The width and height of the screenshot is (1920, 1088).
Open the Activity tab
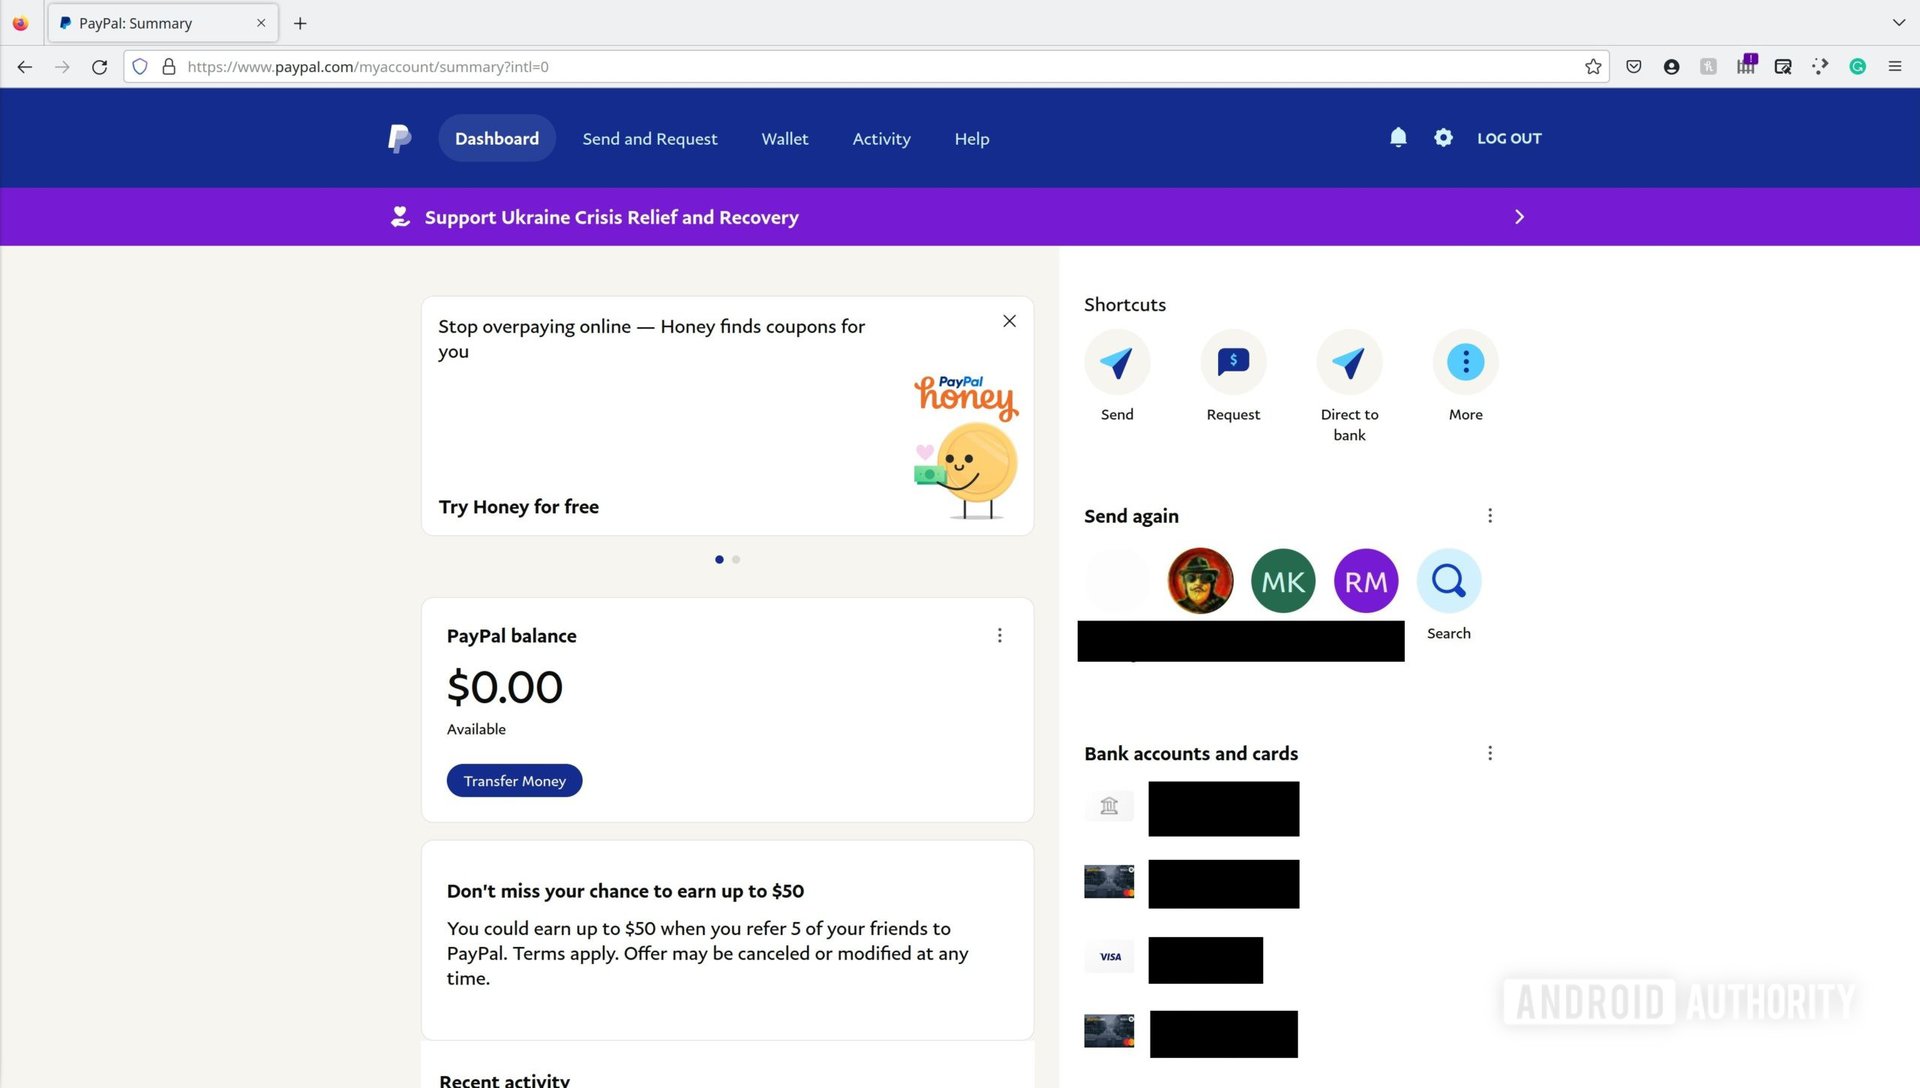[881, 137]
